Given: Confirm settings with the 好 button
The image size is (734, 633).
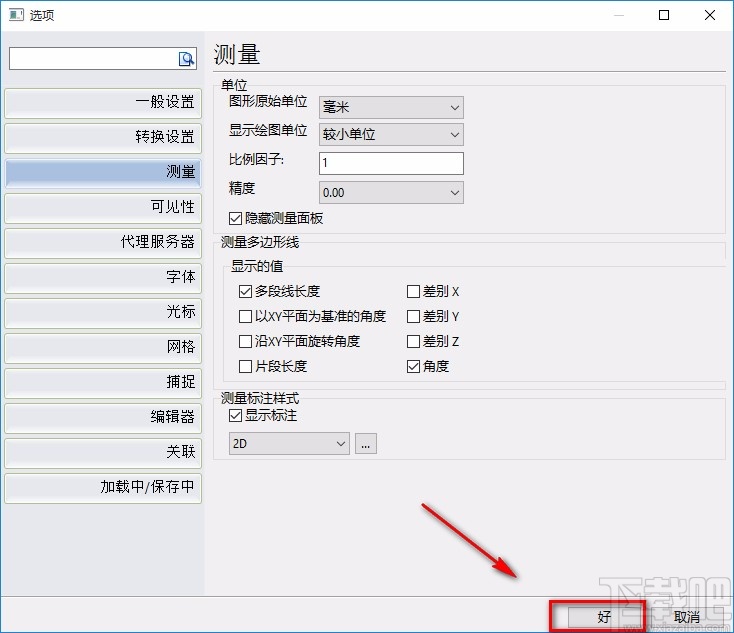Looking at the screenshot, I should (x=604, y=617).
